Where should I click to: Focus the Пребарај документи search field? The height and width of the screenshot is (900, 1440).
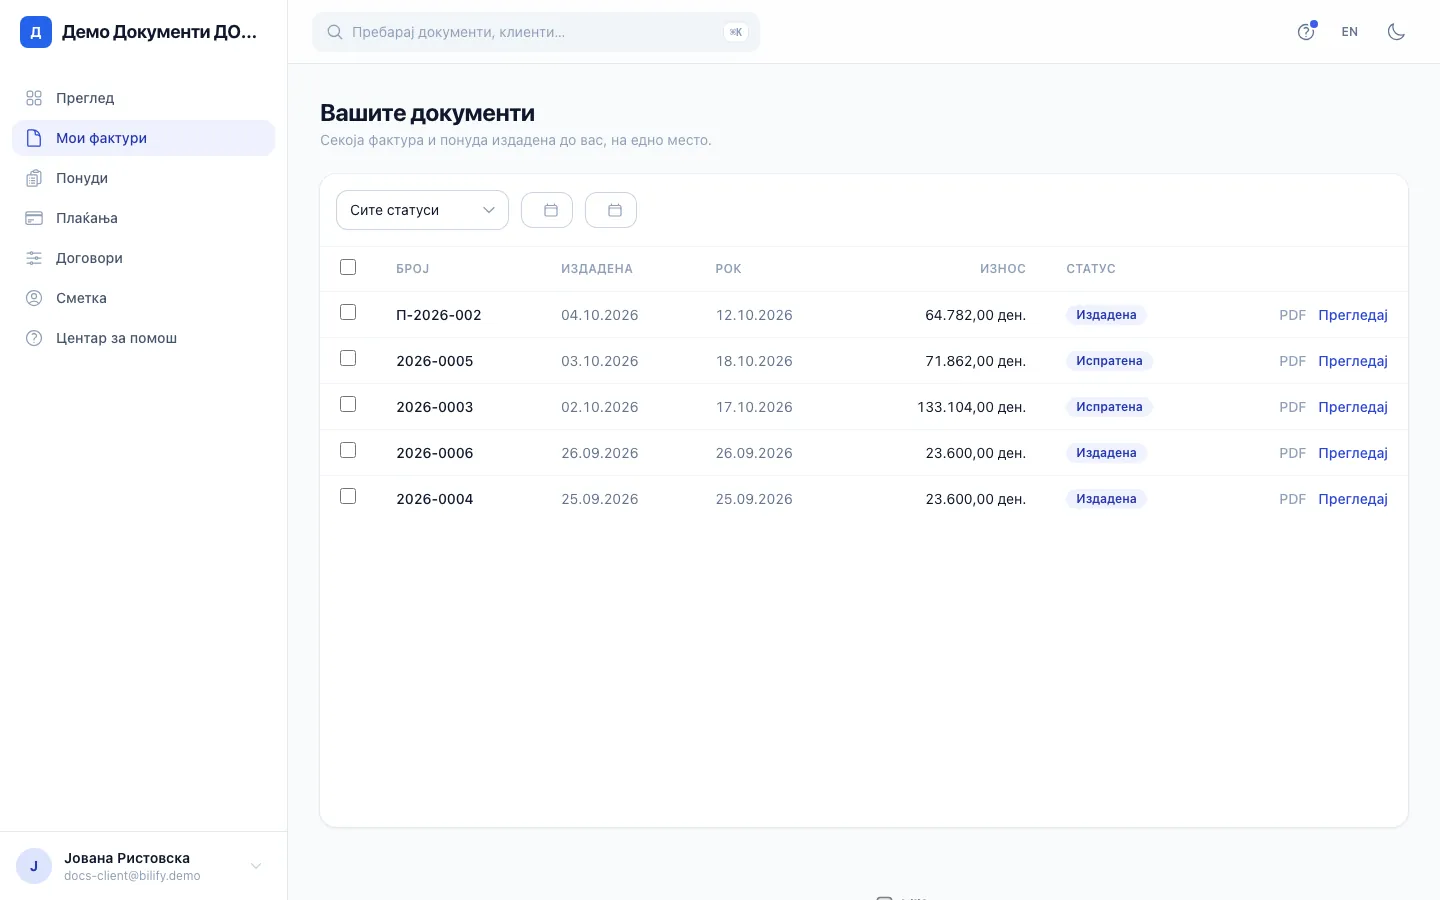[x=536, y=32]
